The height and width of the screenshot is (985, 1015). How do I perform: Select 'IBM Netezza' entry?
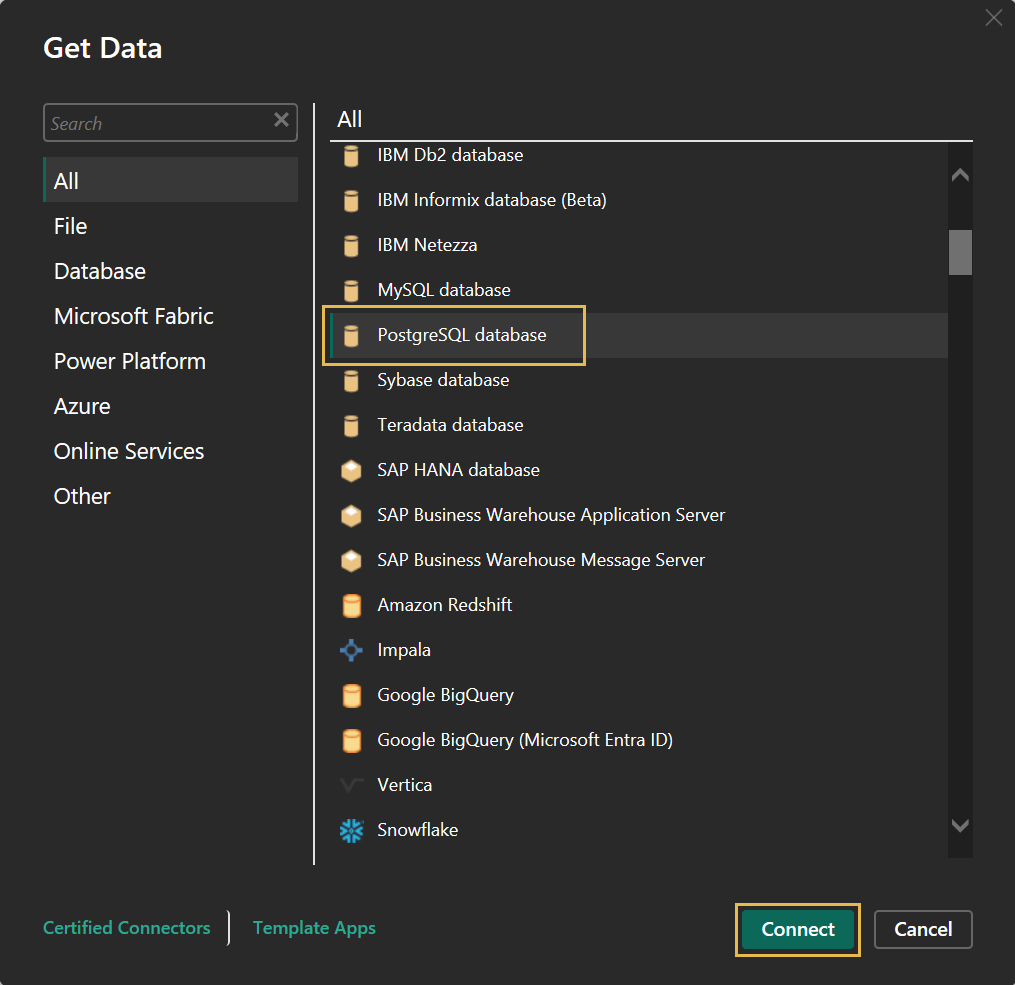pyautogui.click(x=638, y=245)
